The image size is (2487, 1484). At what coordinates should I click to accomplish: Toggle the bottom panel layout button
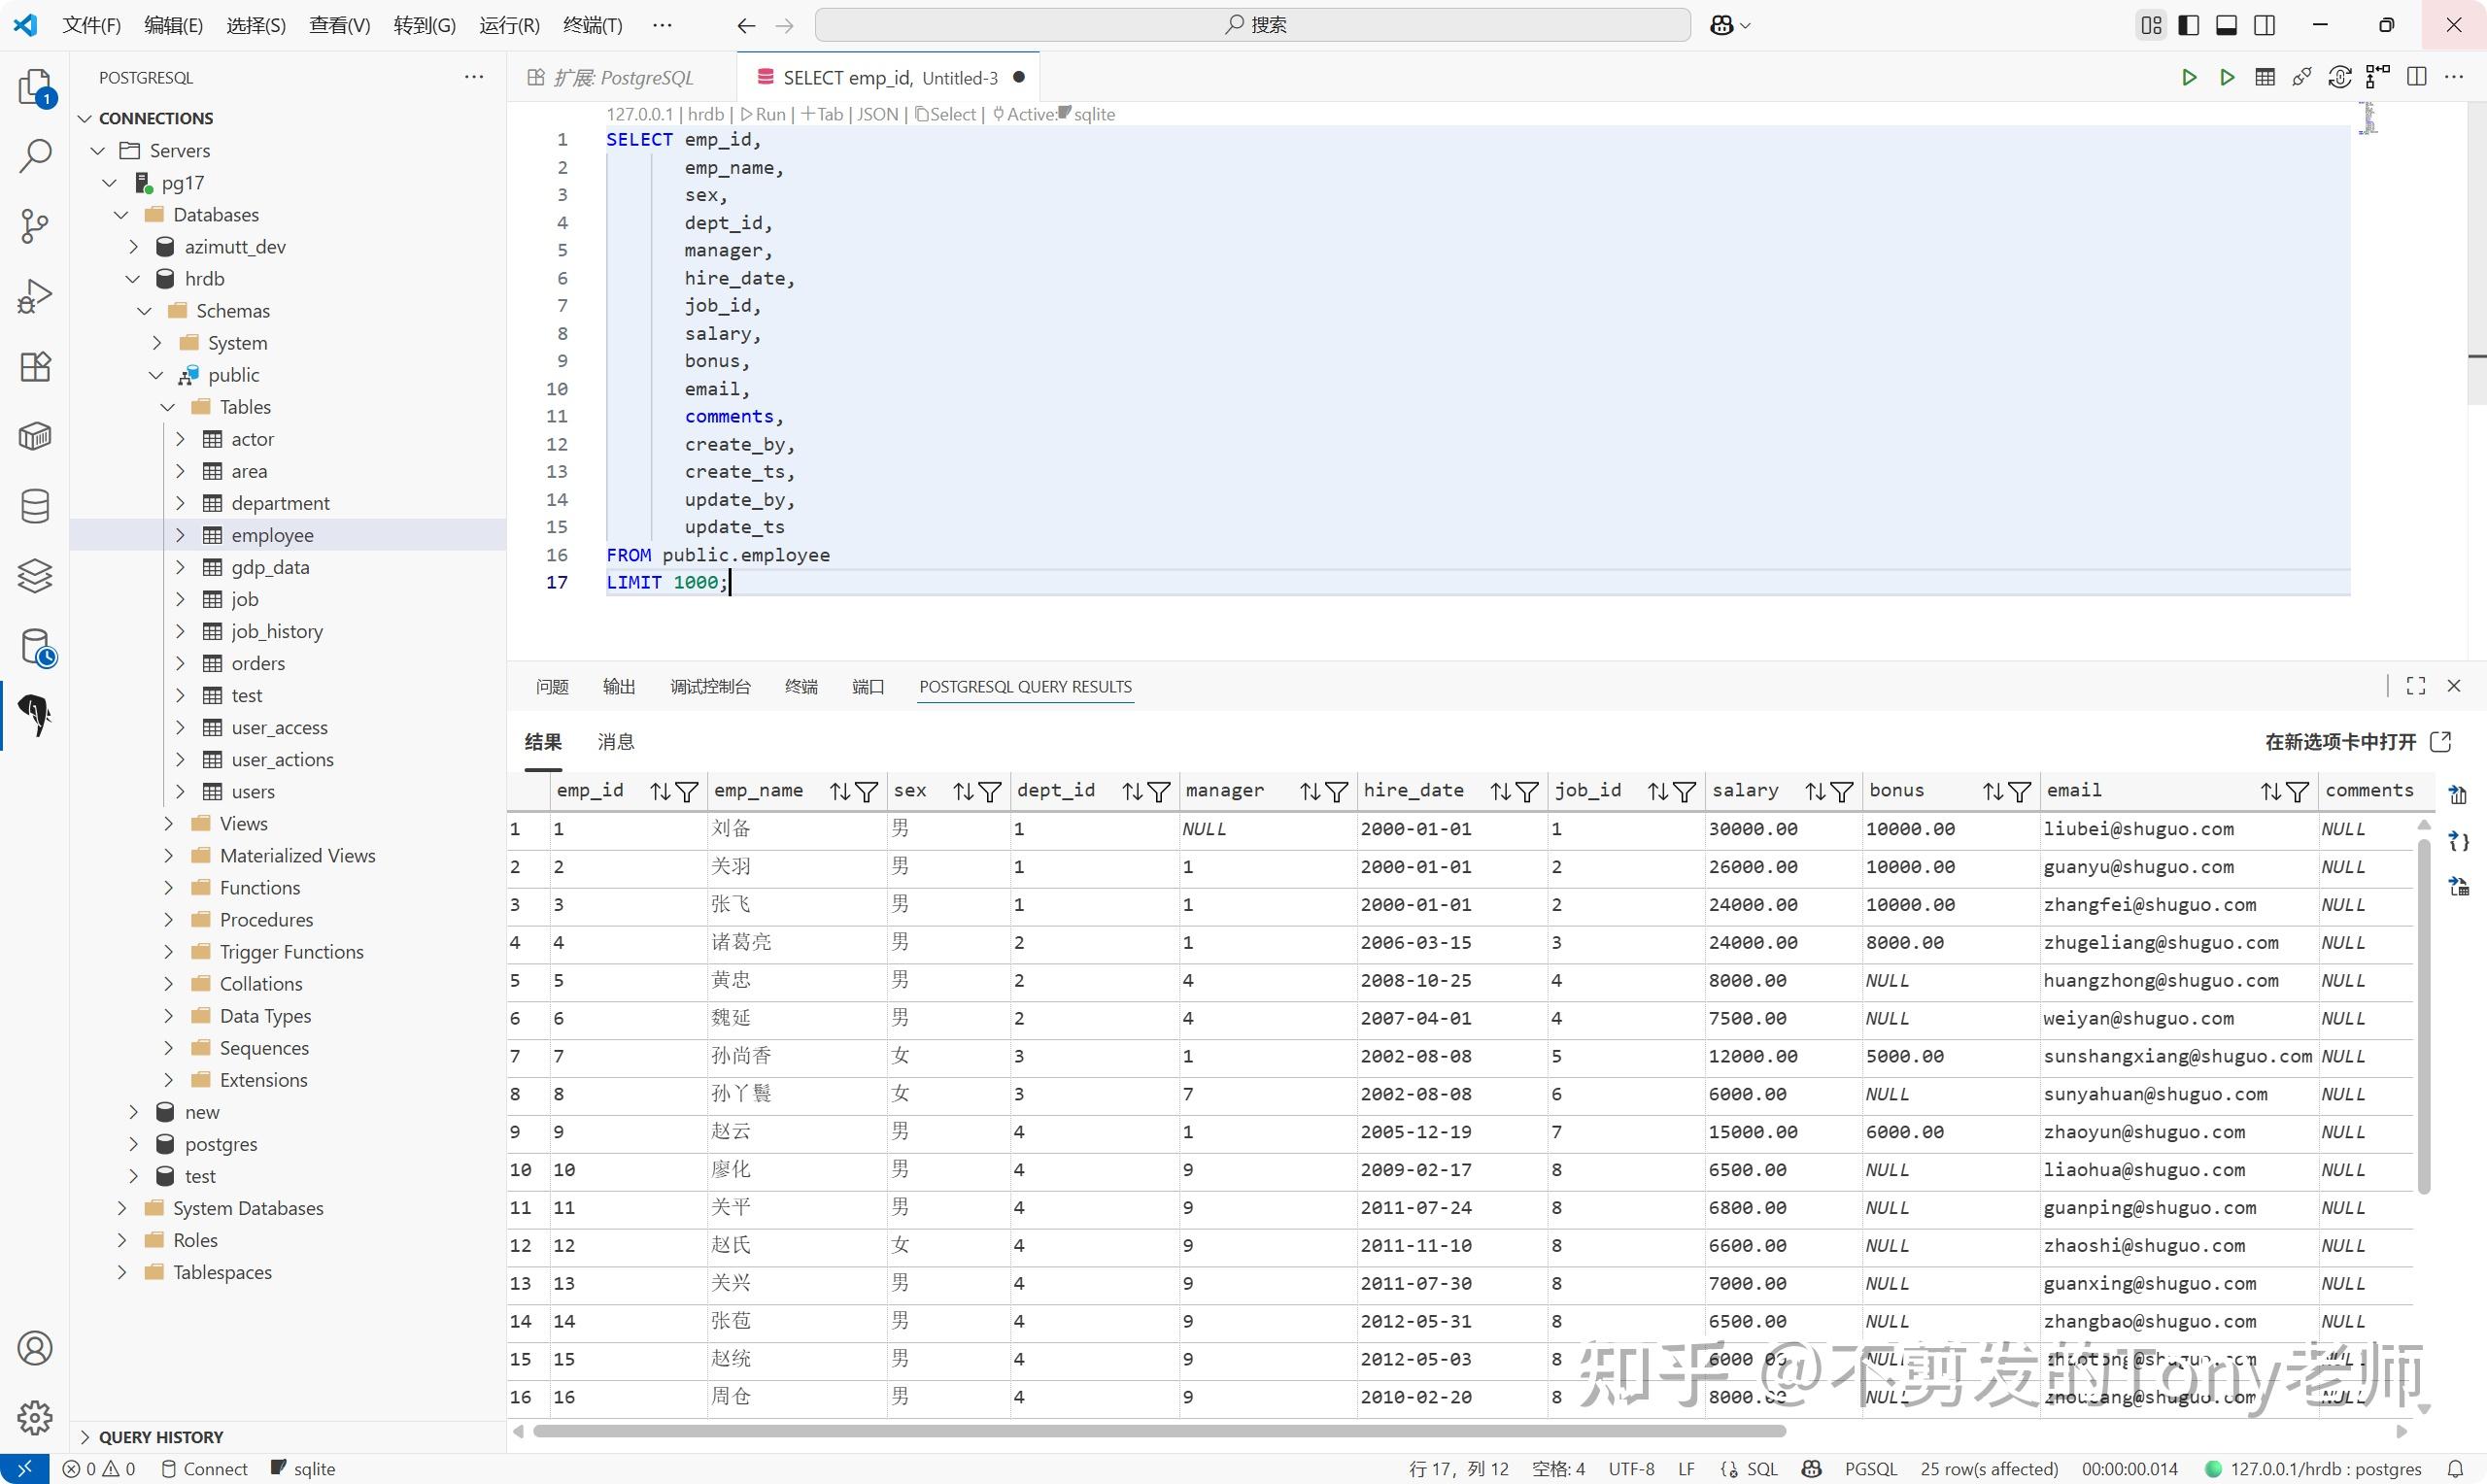pos(2227,25)
